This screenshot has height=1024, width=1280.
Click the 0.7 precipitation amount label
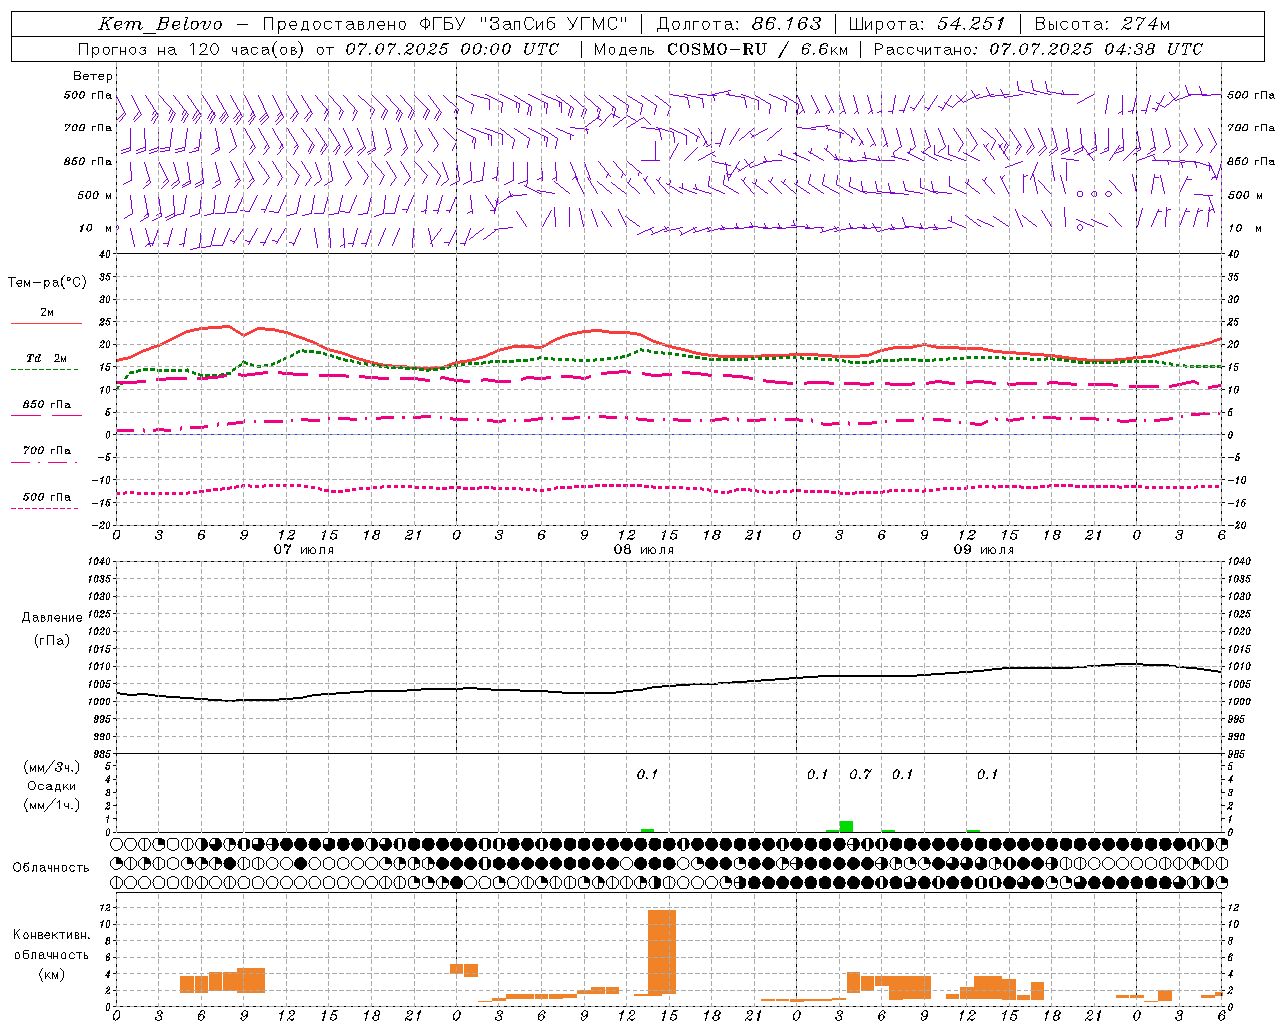coord(860,774)
